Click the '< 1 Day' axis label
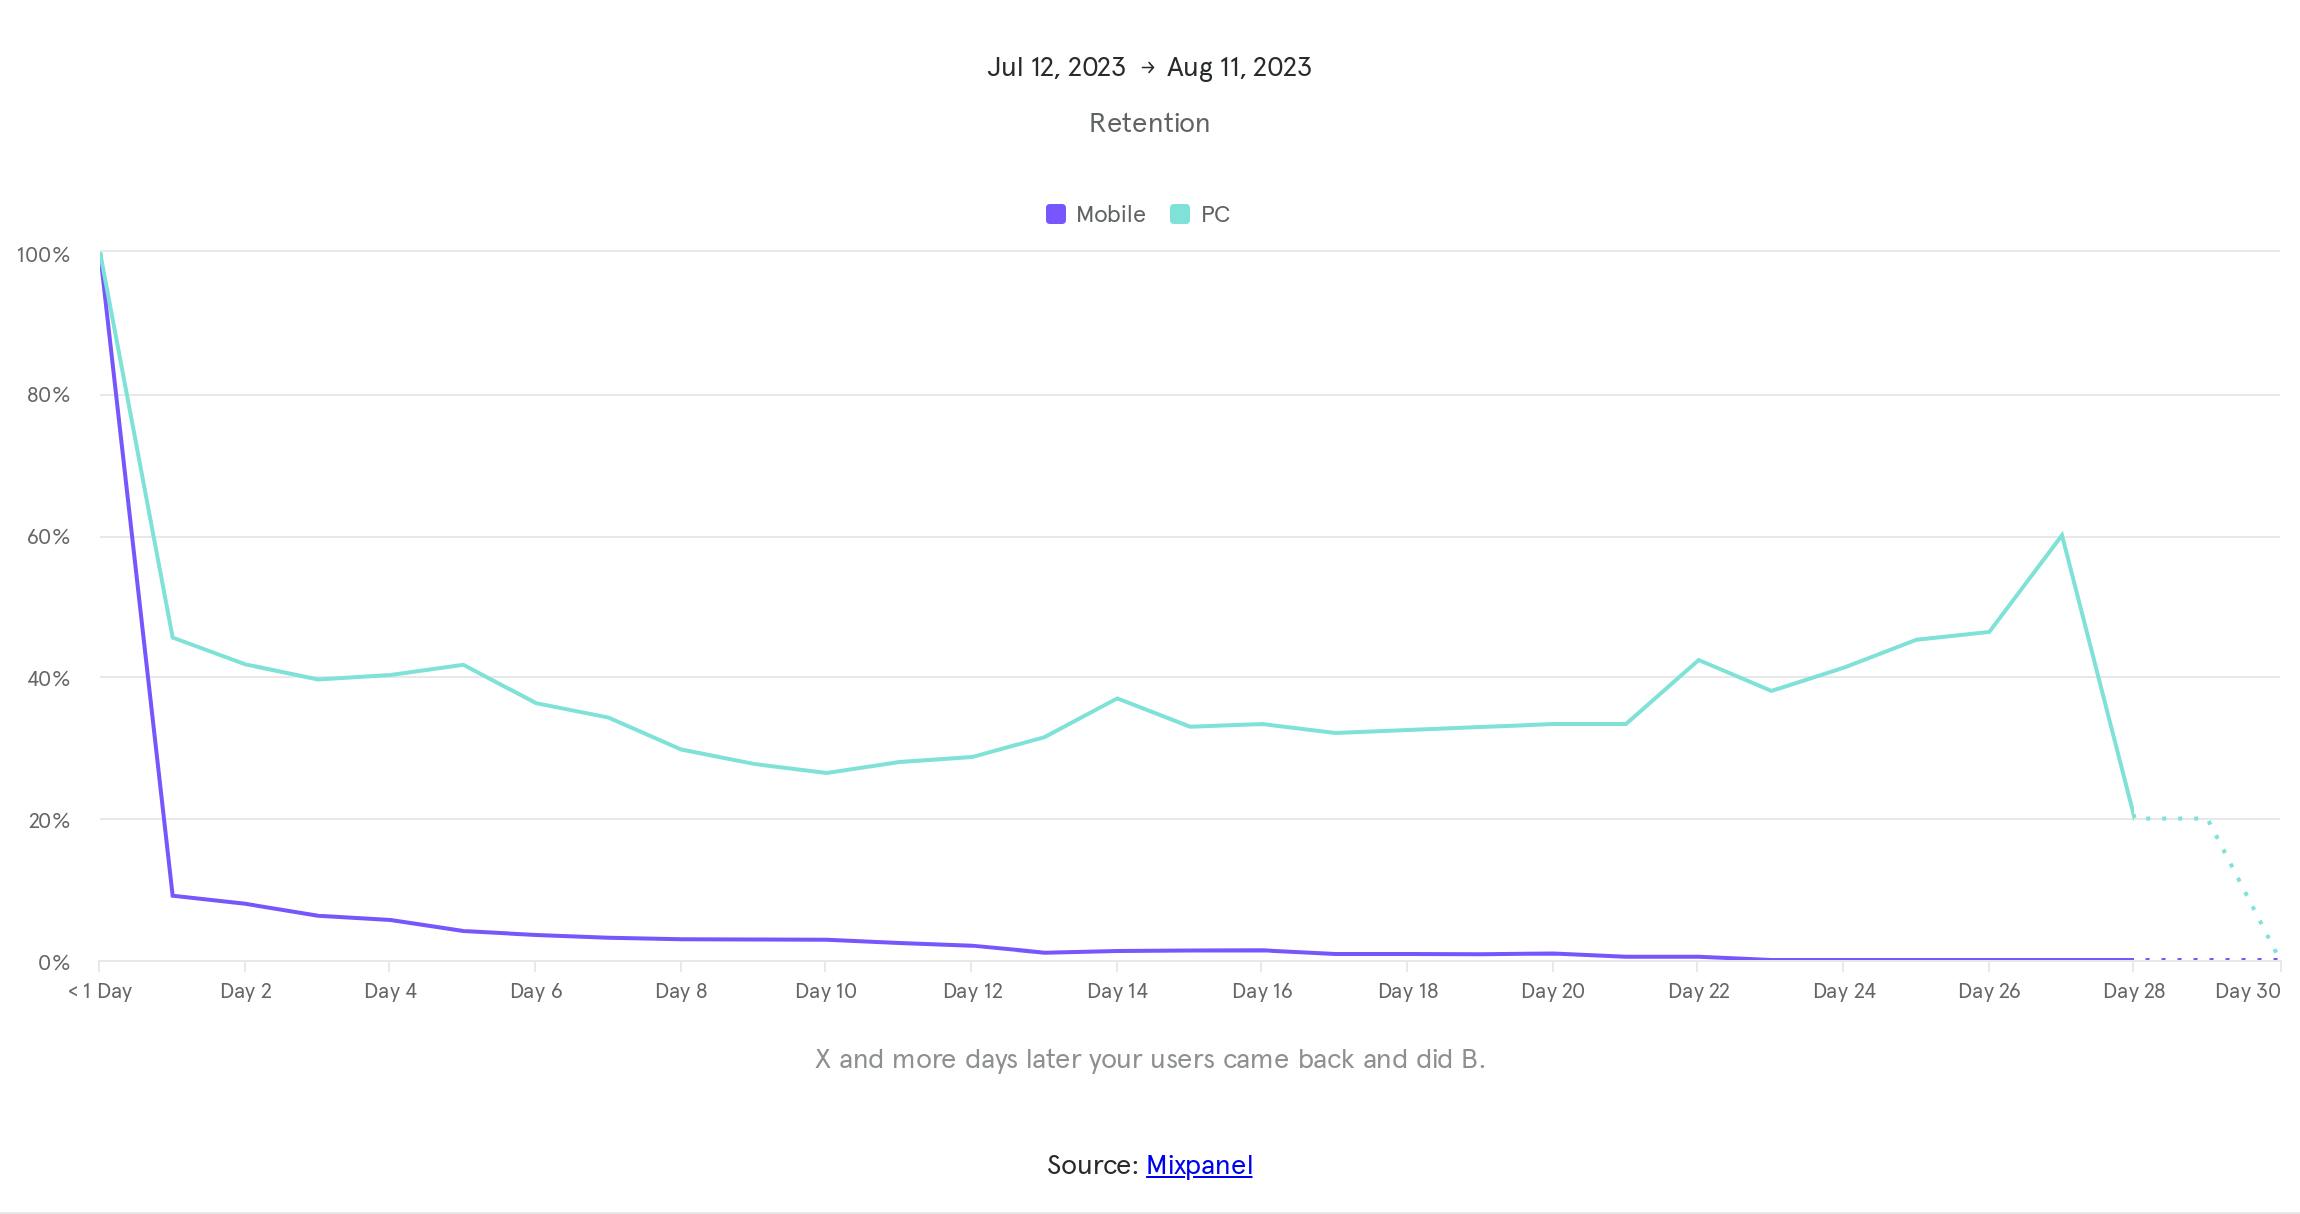 tap(100, 991)
